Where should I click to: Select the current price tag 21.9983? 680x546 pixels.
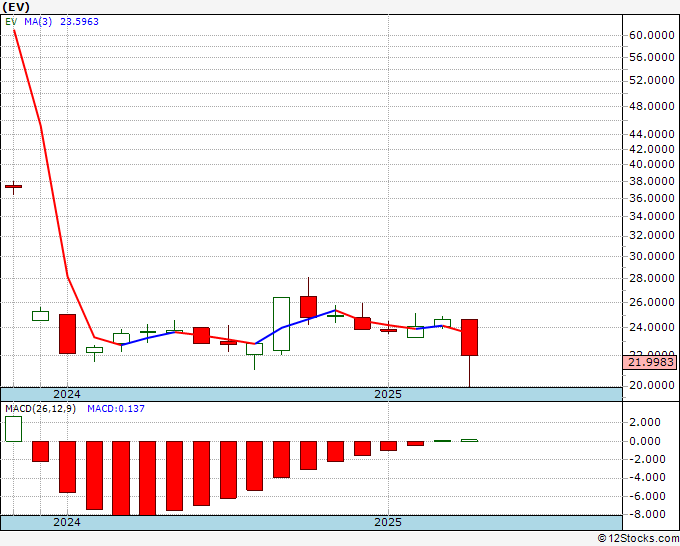(650, 362)
